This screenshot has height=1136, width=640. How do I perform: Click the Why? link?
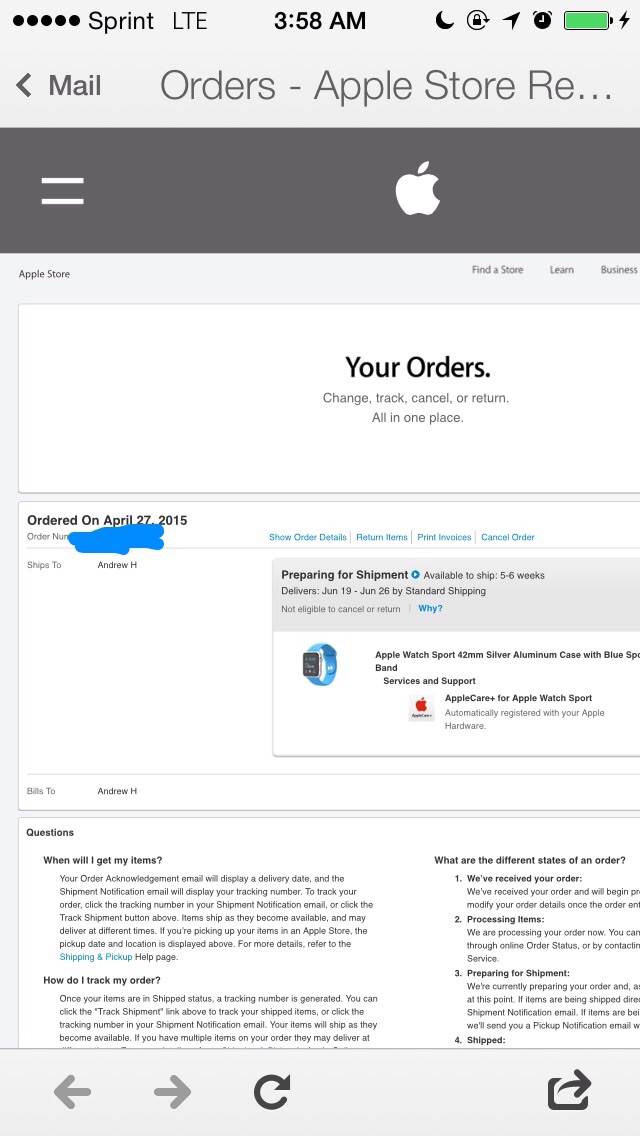coord(431,609)
